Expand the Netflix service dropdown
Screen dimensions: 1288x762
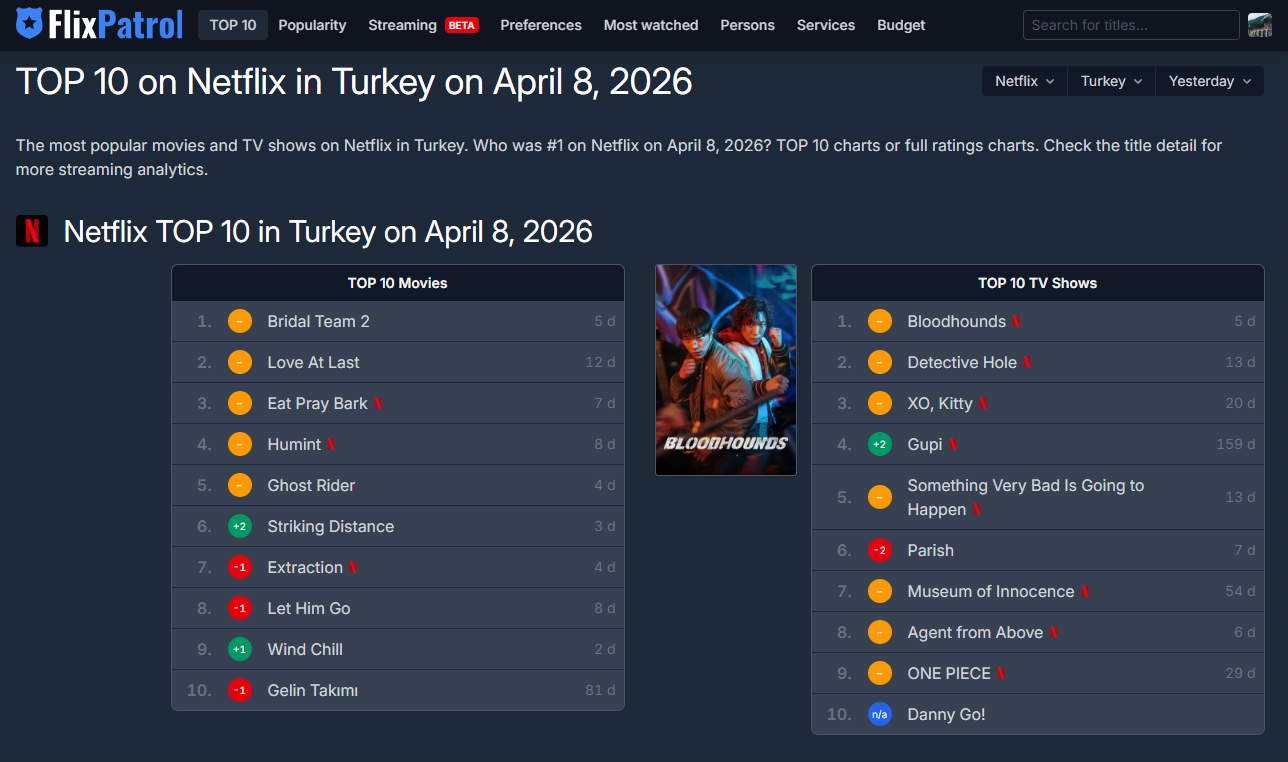tap(1024, 81)
